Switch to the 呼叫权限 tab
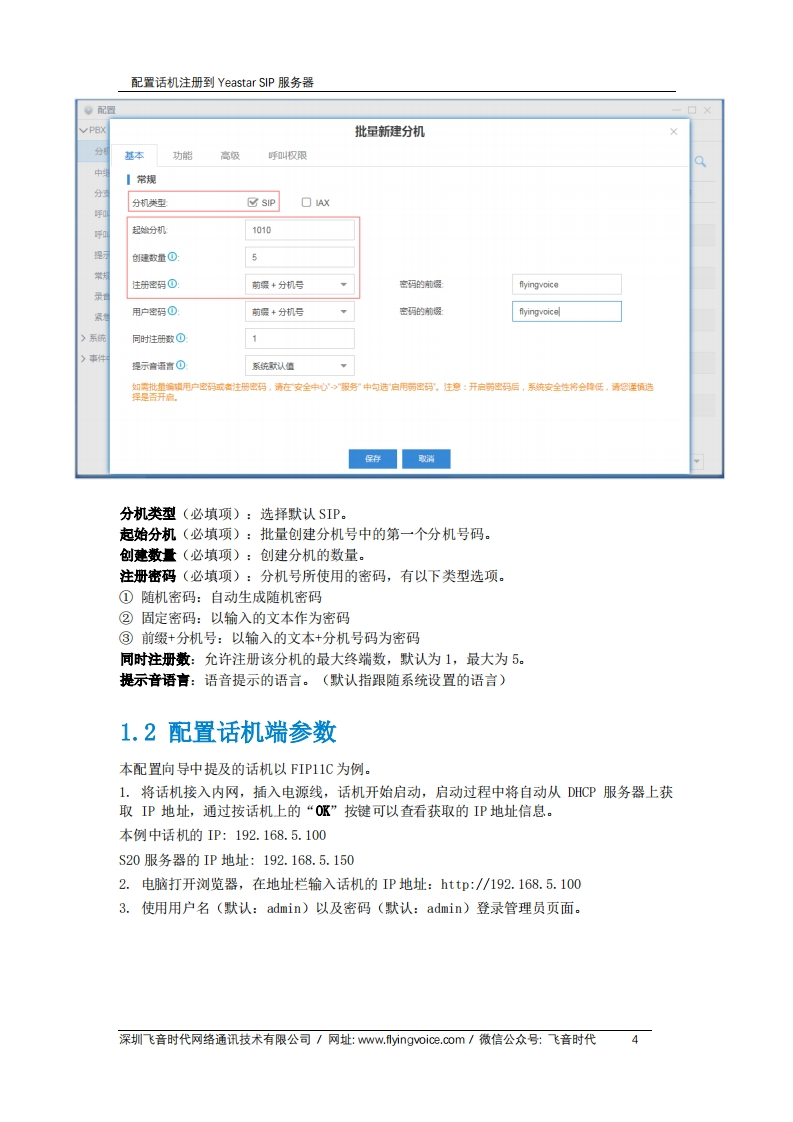The width and height of the screenshot is (793, 1122). [x=287, y=156]
